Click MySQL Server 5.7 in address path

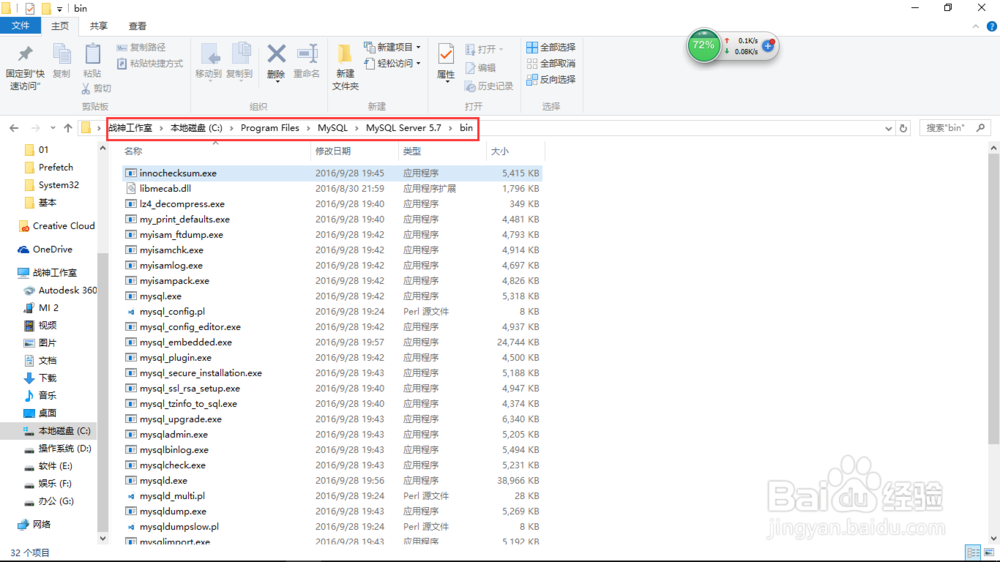coord(403,128)
